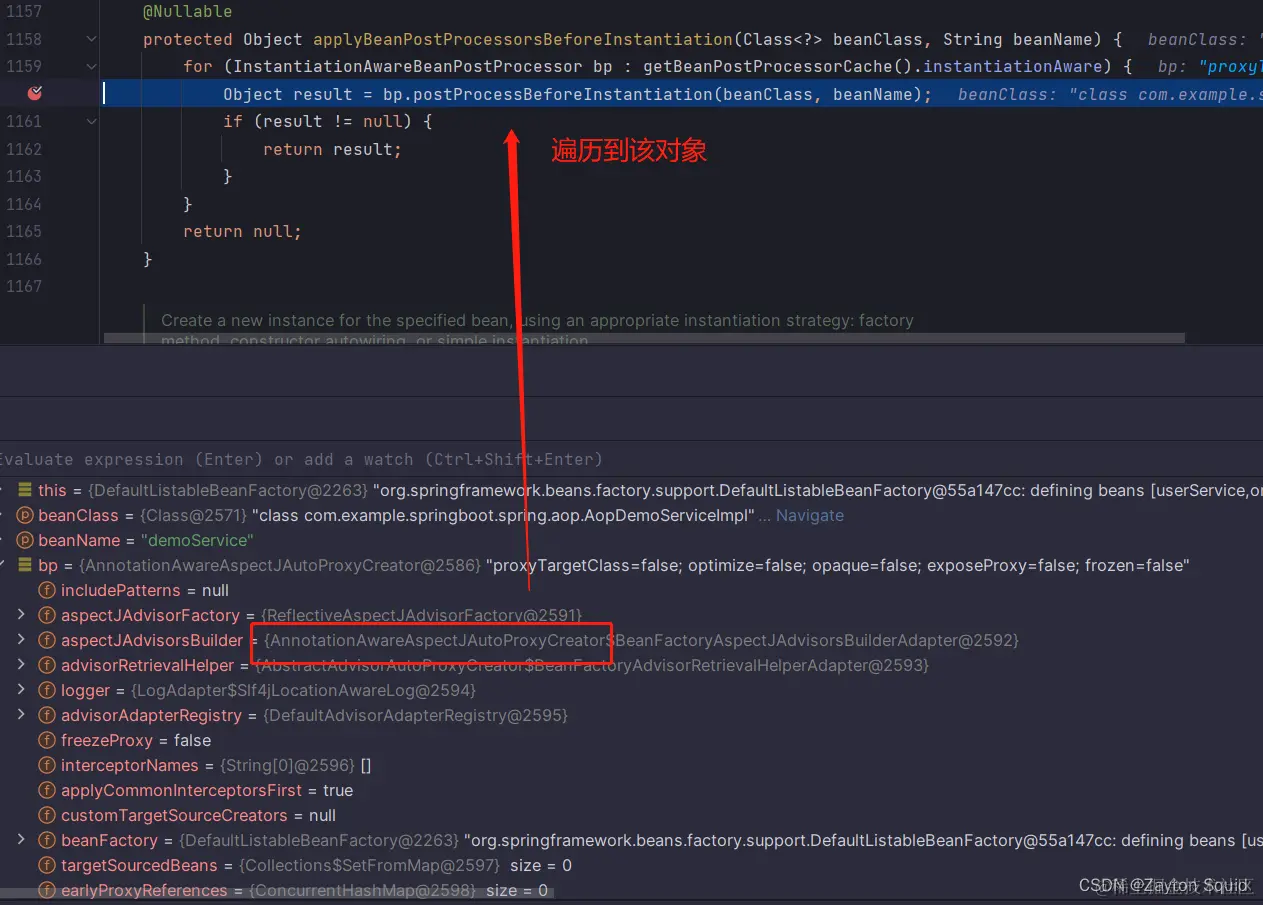Select the bp variable row
The height and width of the screenshot is (905, 1263).
631,565
